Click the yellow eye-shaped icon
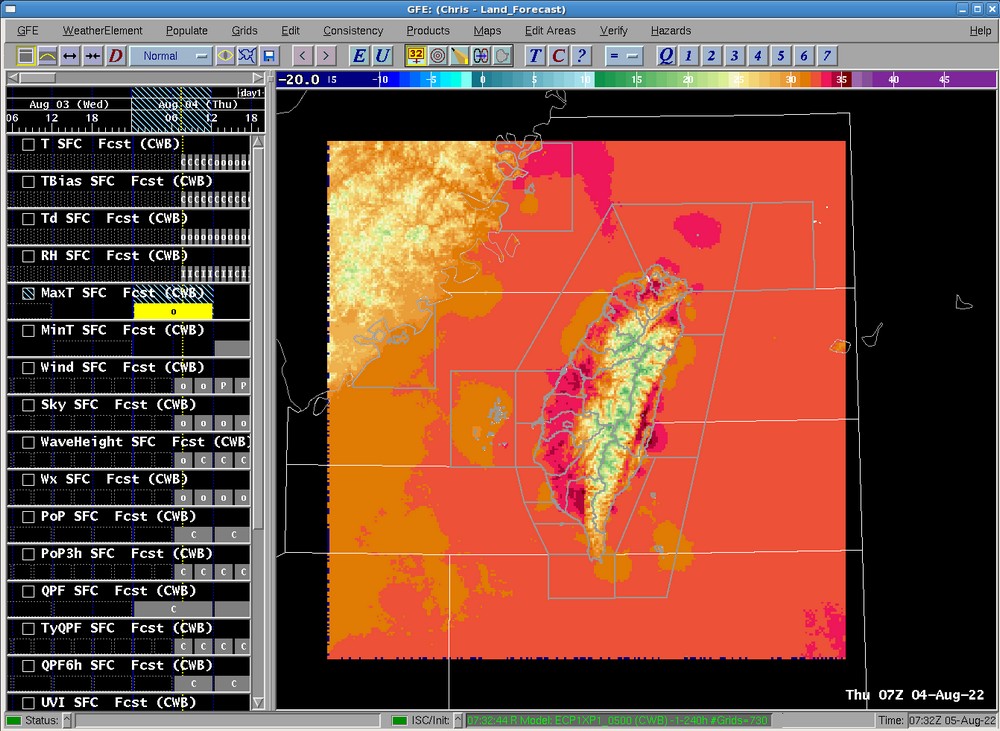1000x731 pixels. coord(225,56)
